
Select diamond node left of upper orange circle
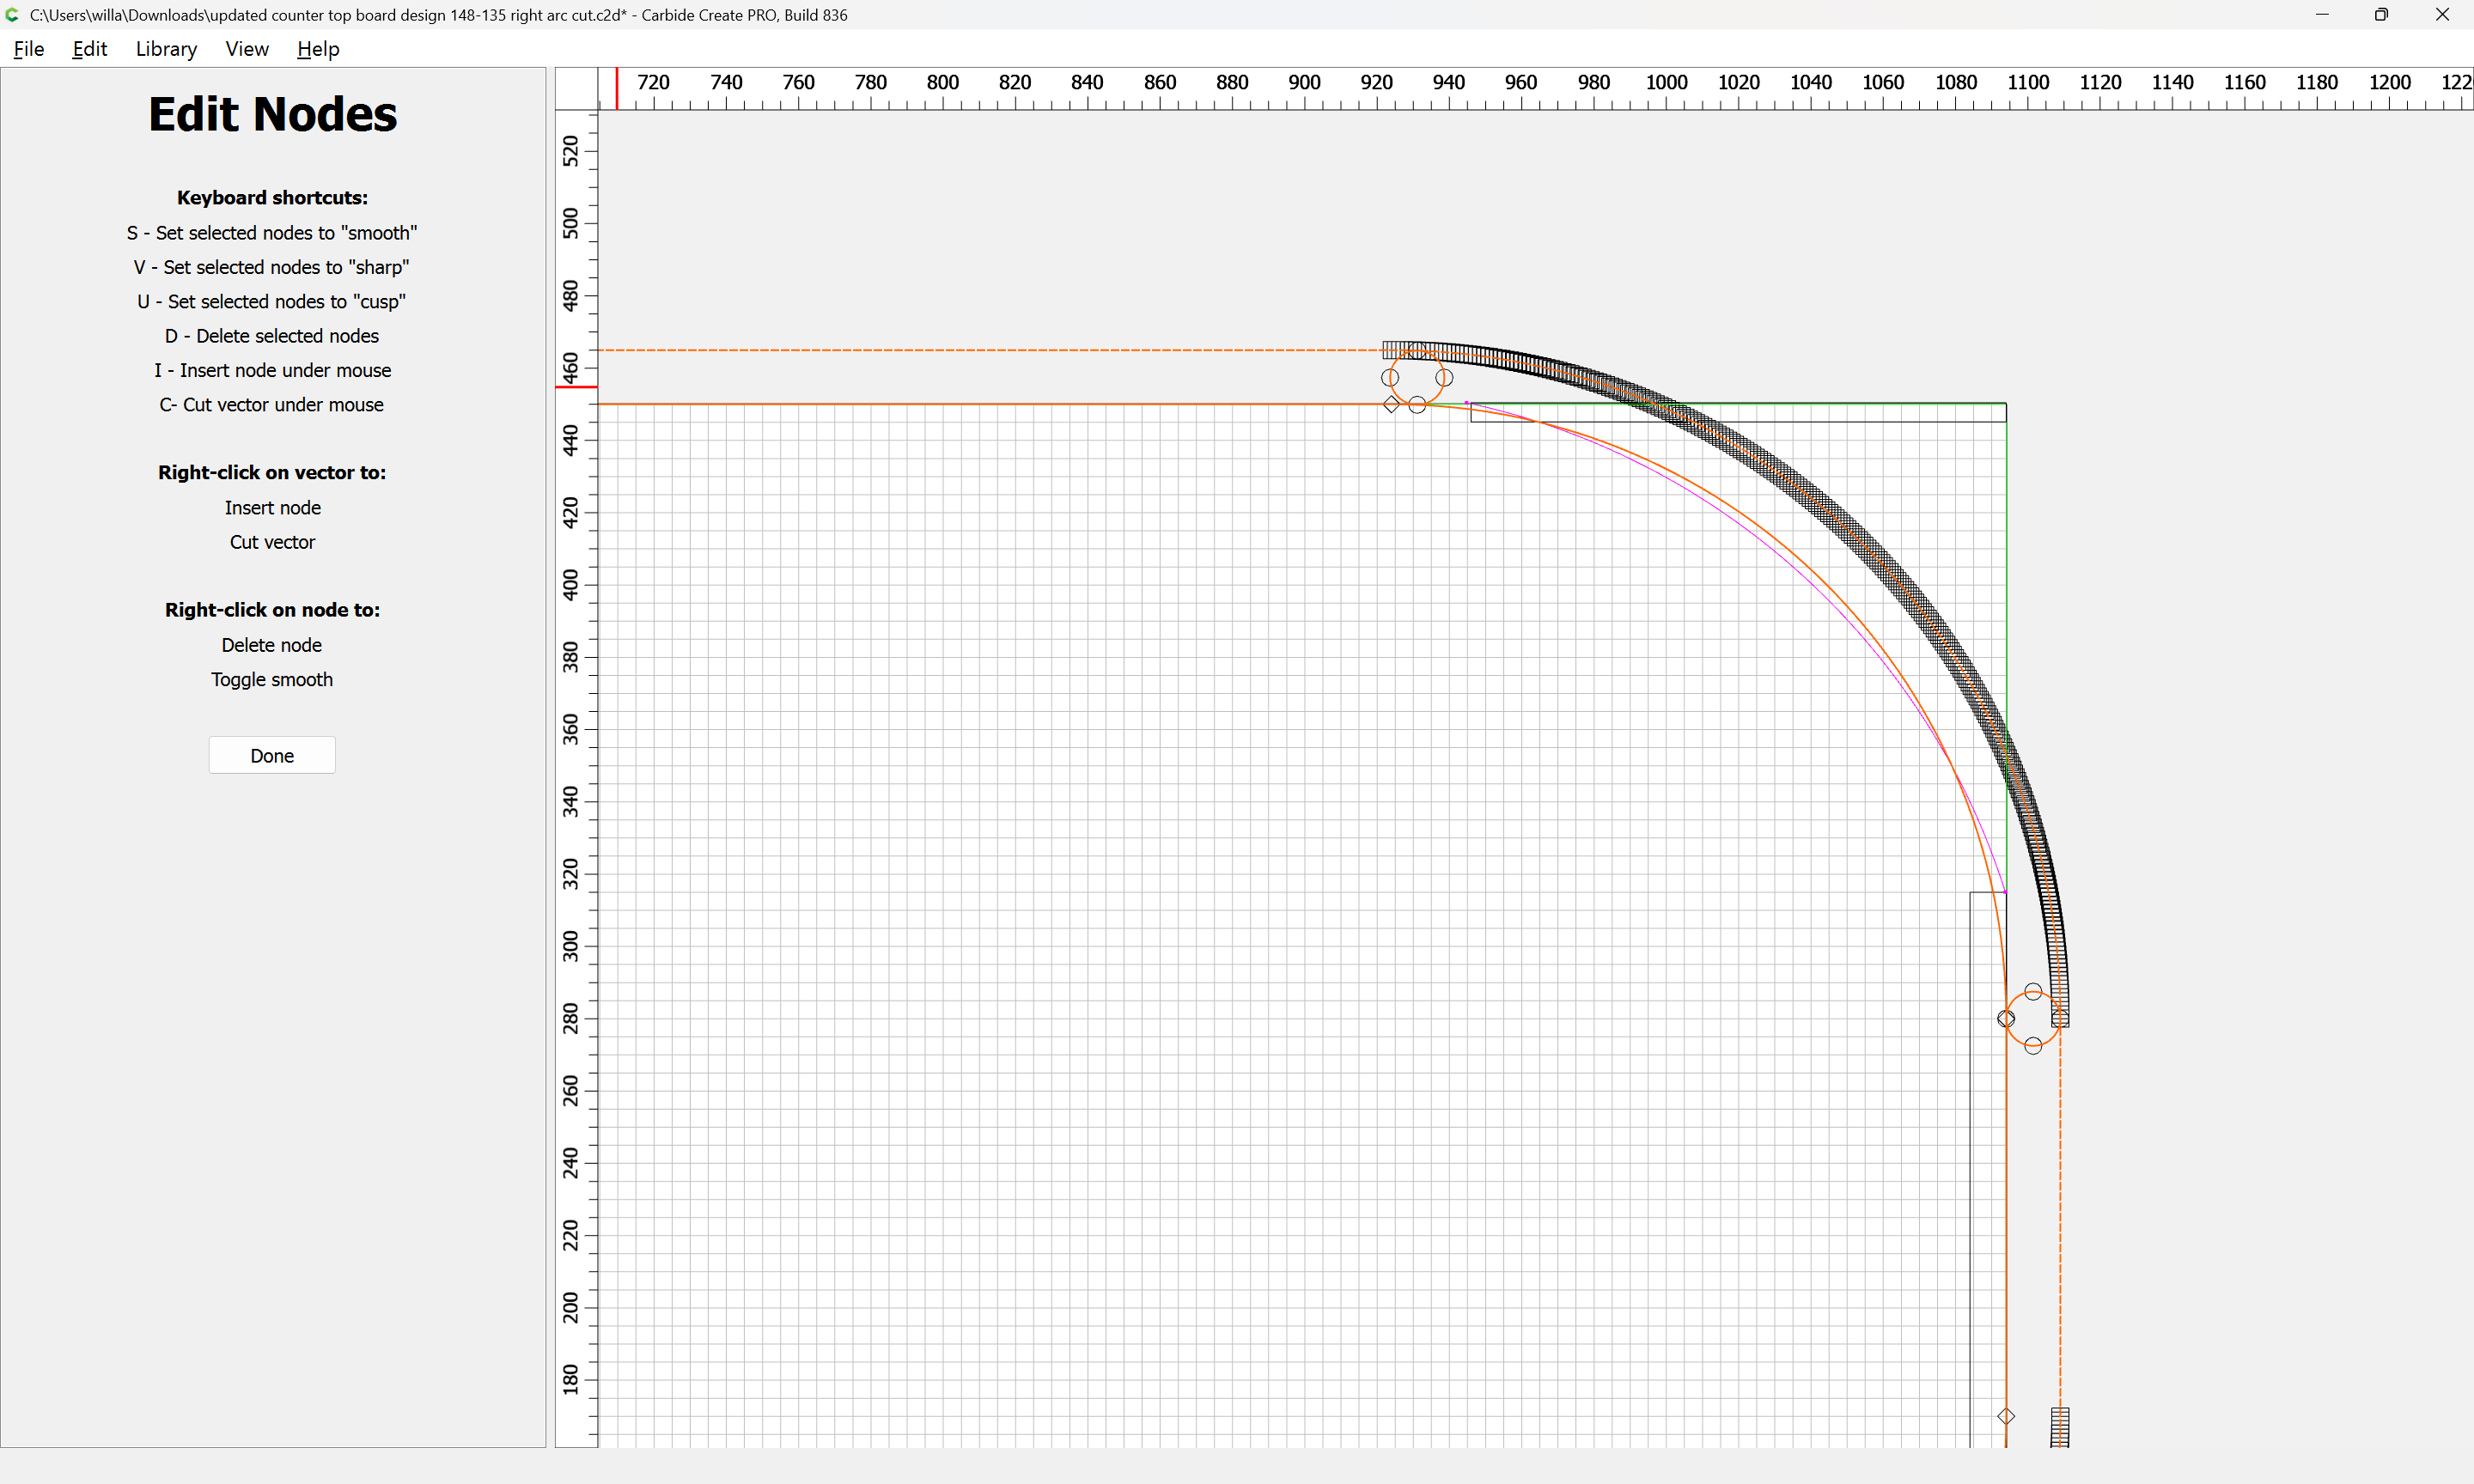(x=1391, y=404)
